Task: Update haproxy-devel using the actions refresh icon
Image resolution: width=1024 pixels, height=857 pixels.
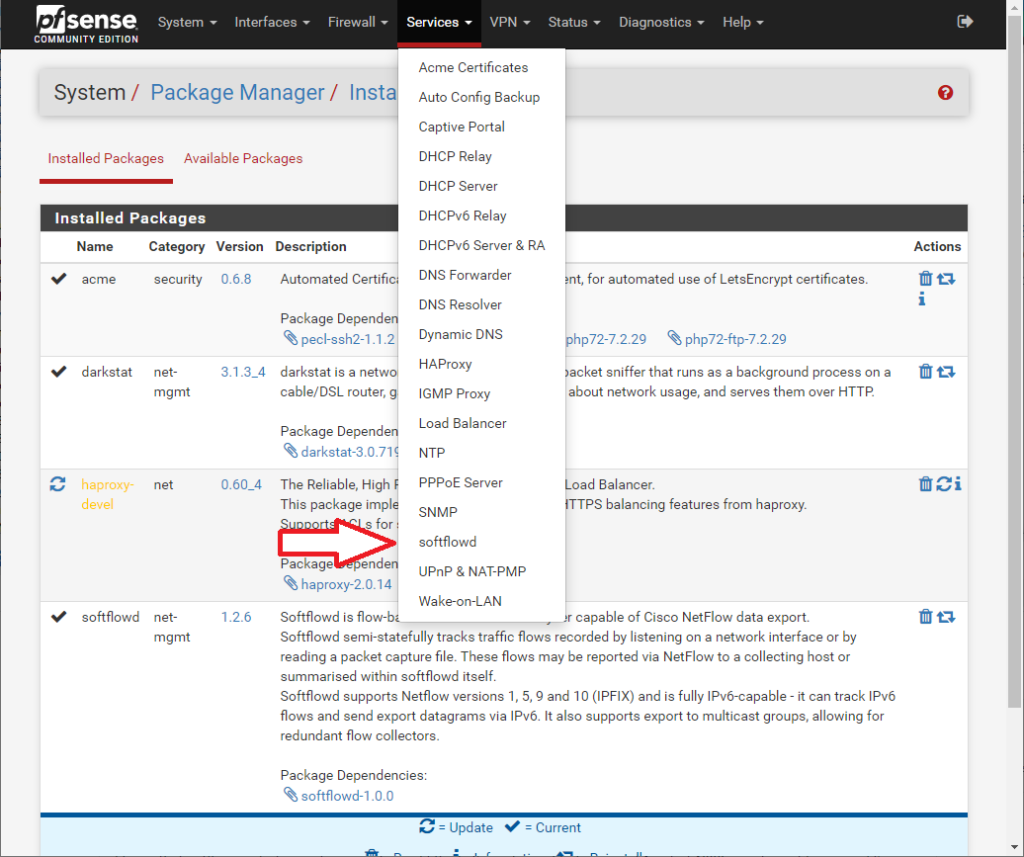Action: click(944, 484)
